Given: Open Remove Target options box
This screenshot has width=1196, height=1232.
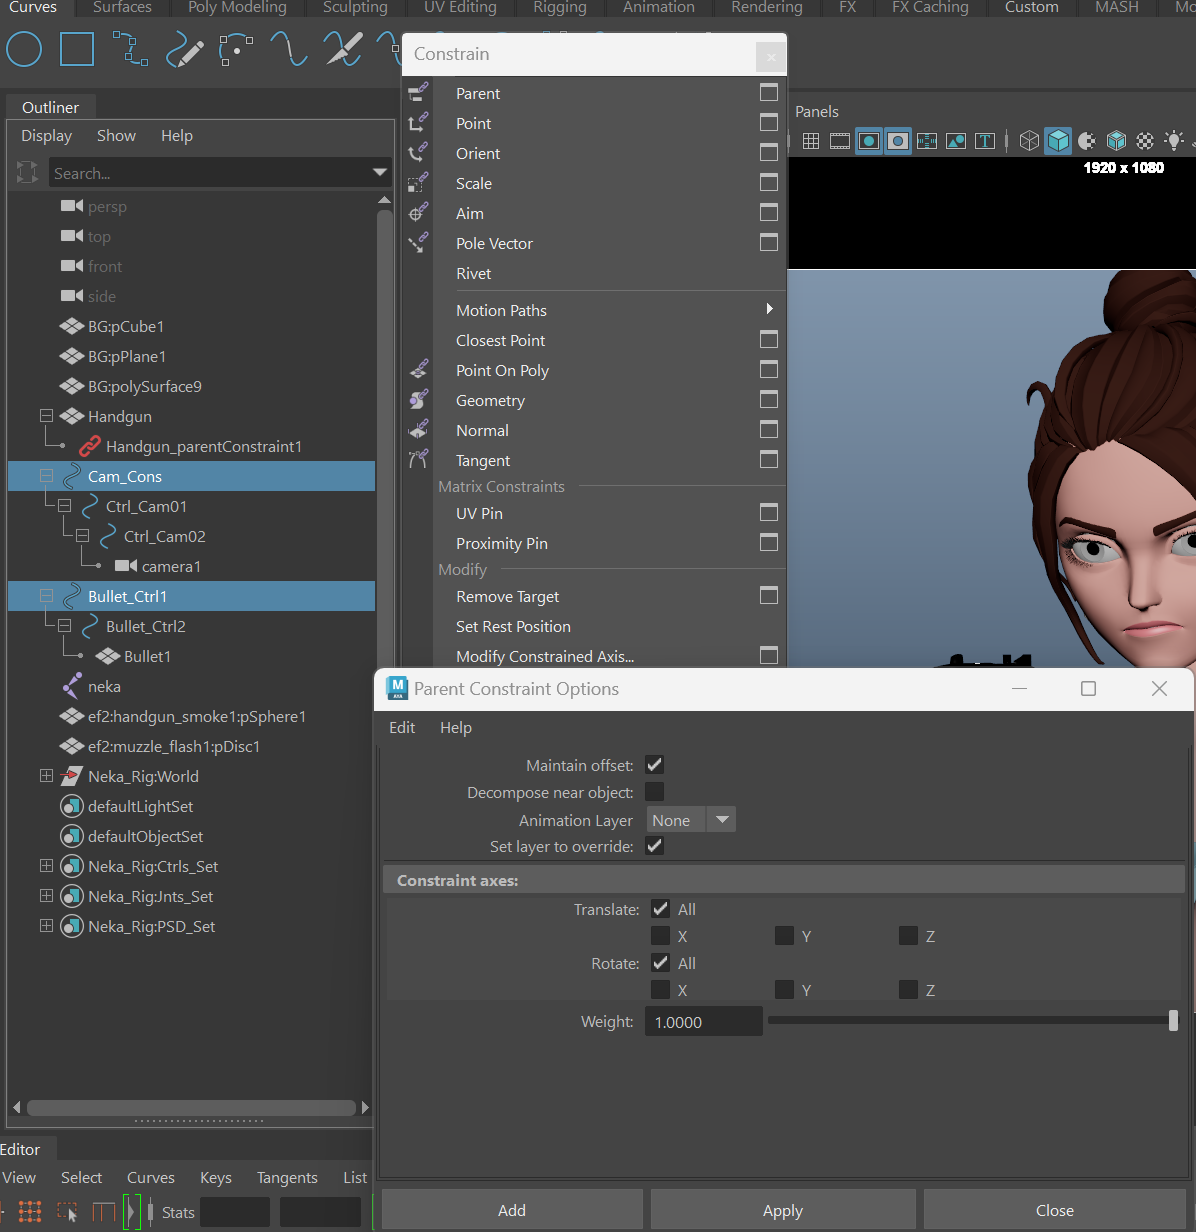Looking at the screenshot, I should [x=769, y=595].
